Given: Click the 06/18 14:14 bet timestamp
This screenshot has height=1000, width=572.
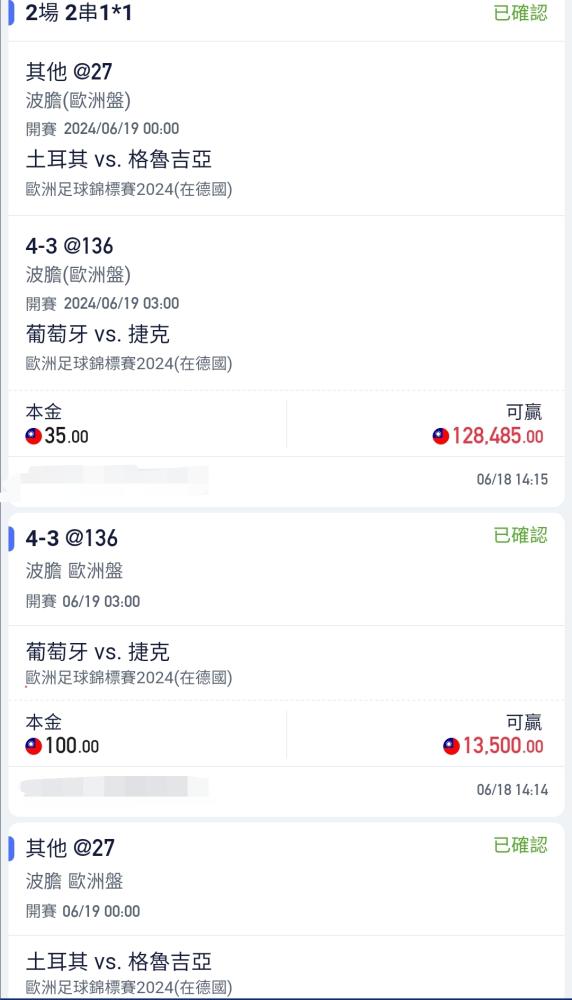Looking at the screenshot, I should pyautogui.click(x=512, y=790).
